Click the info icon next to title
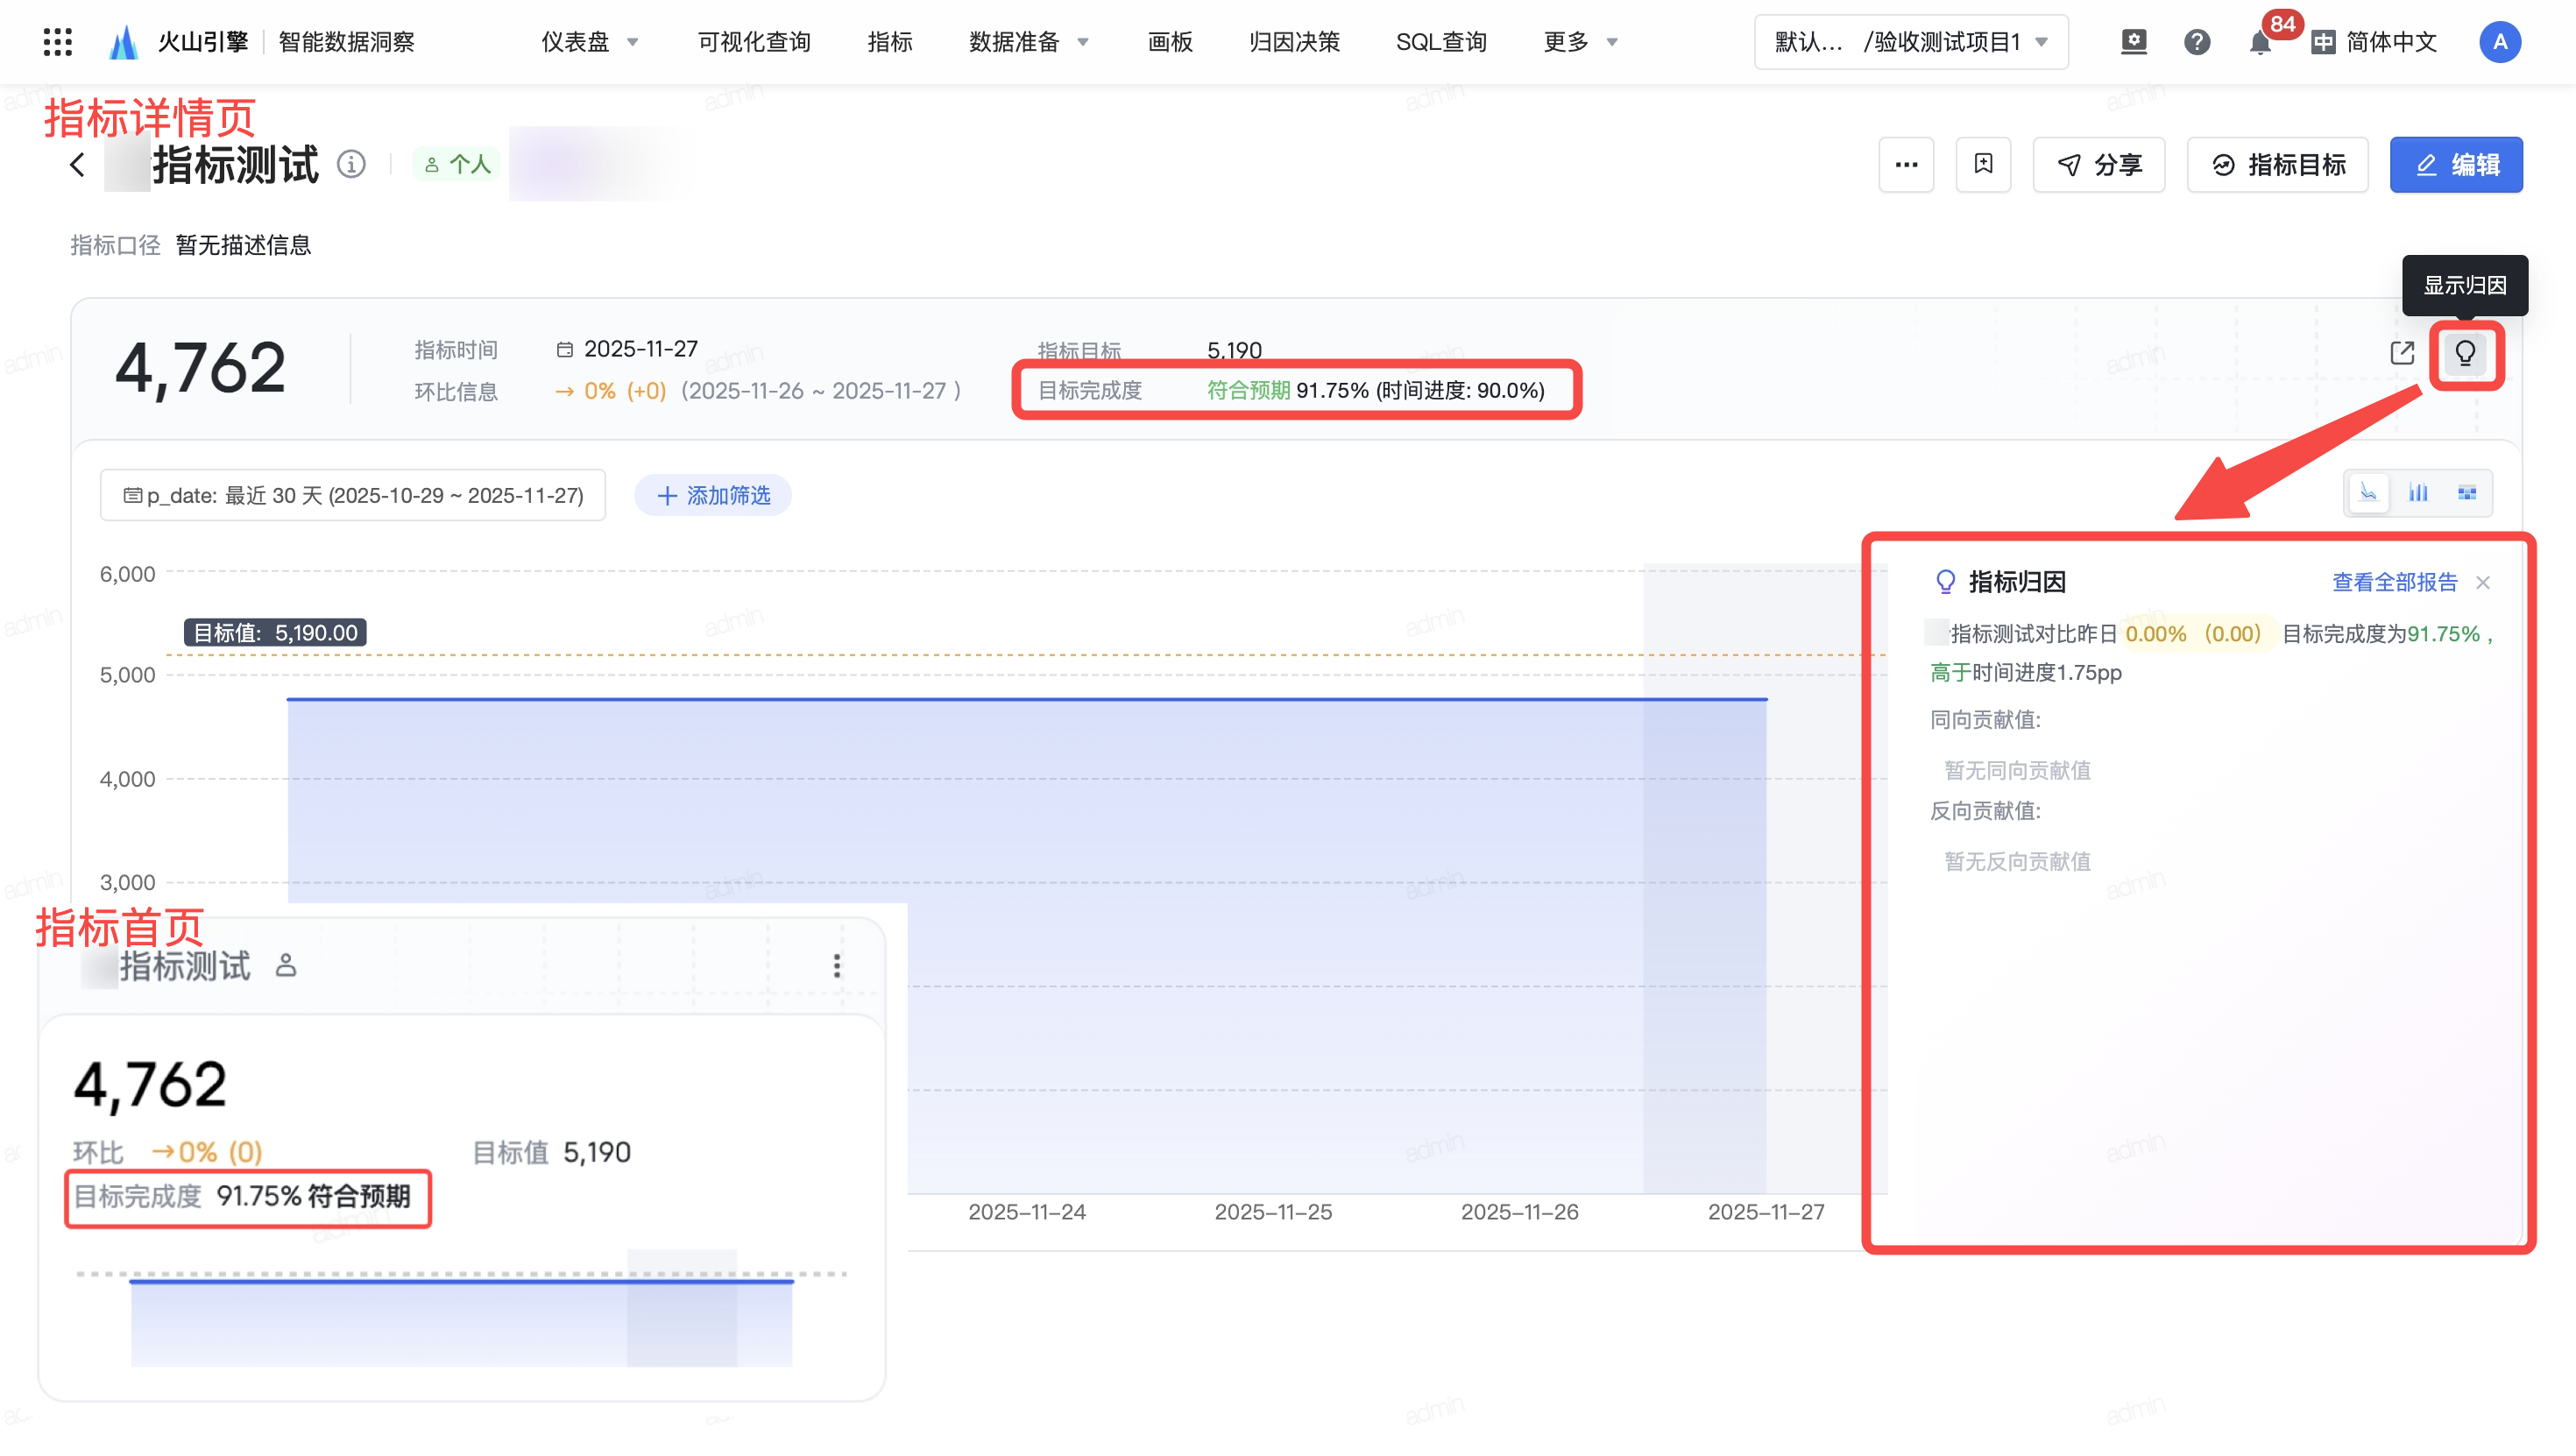 click(x=351, y=164)
